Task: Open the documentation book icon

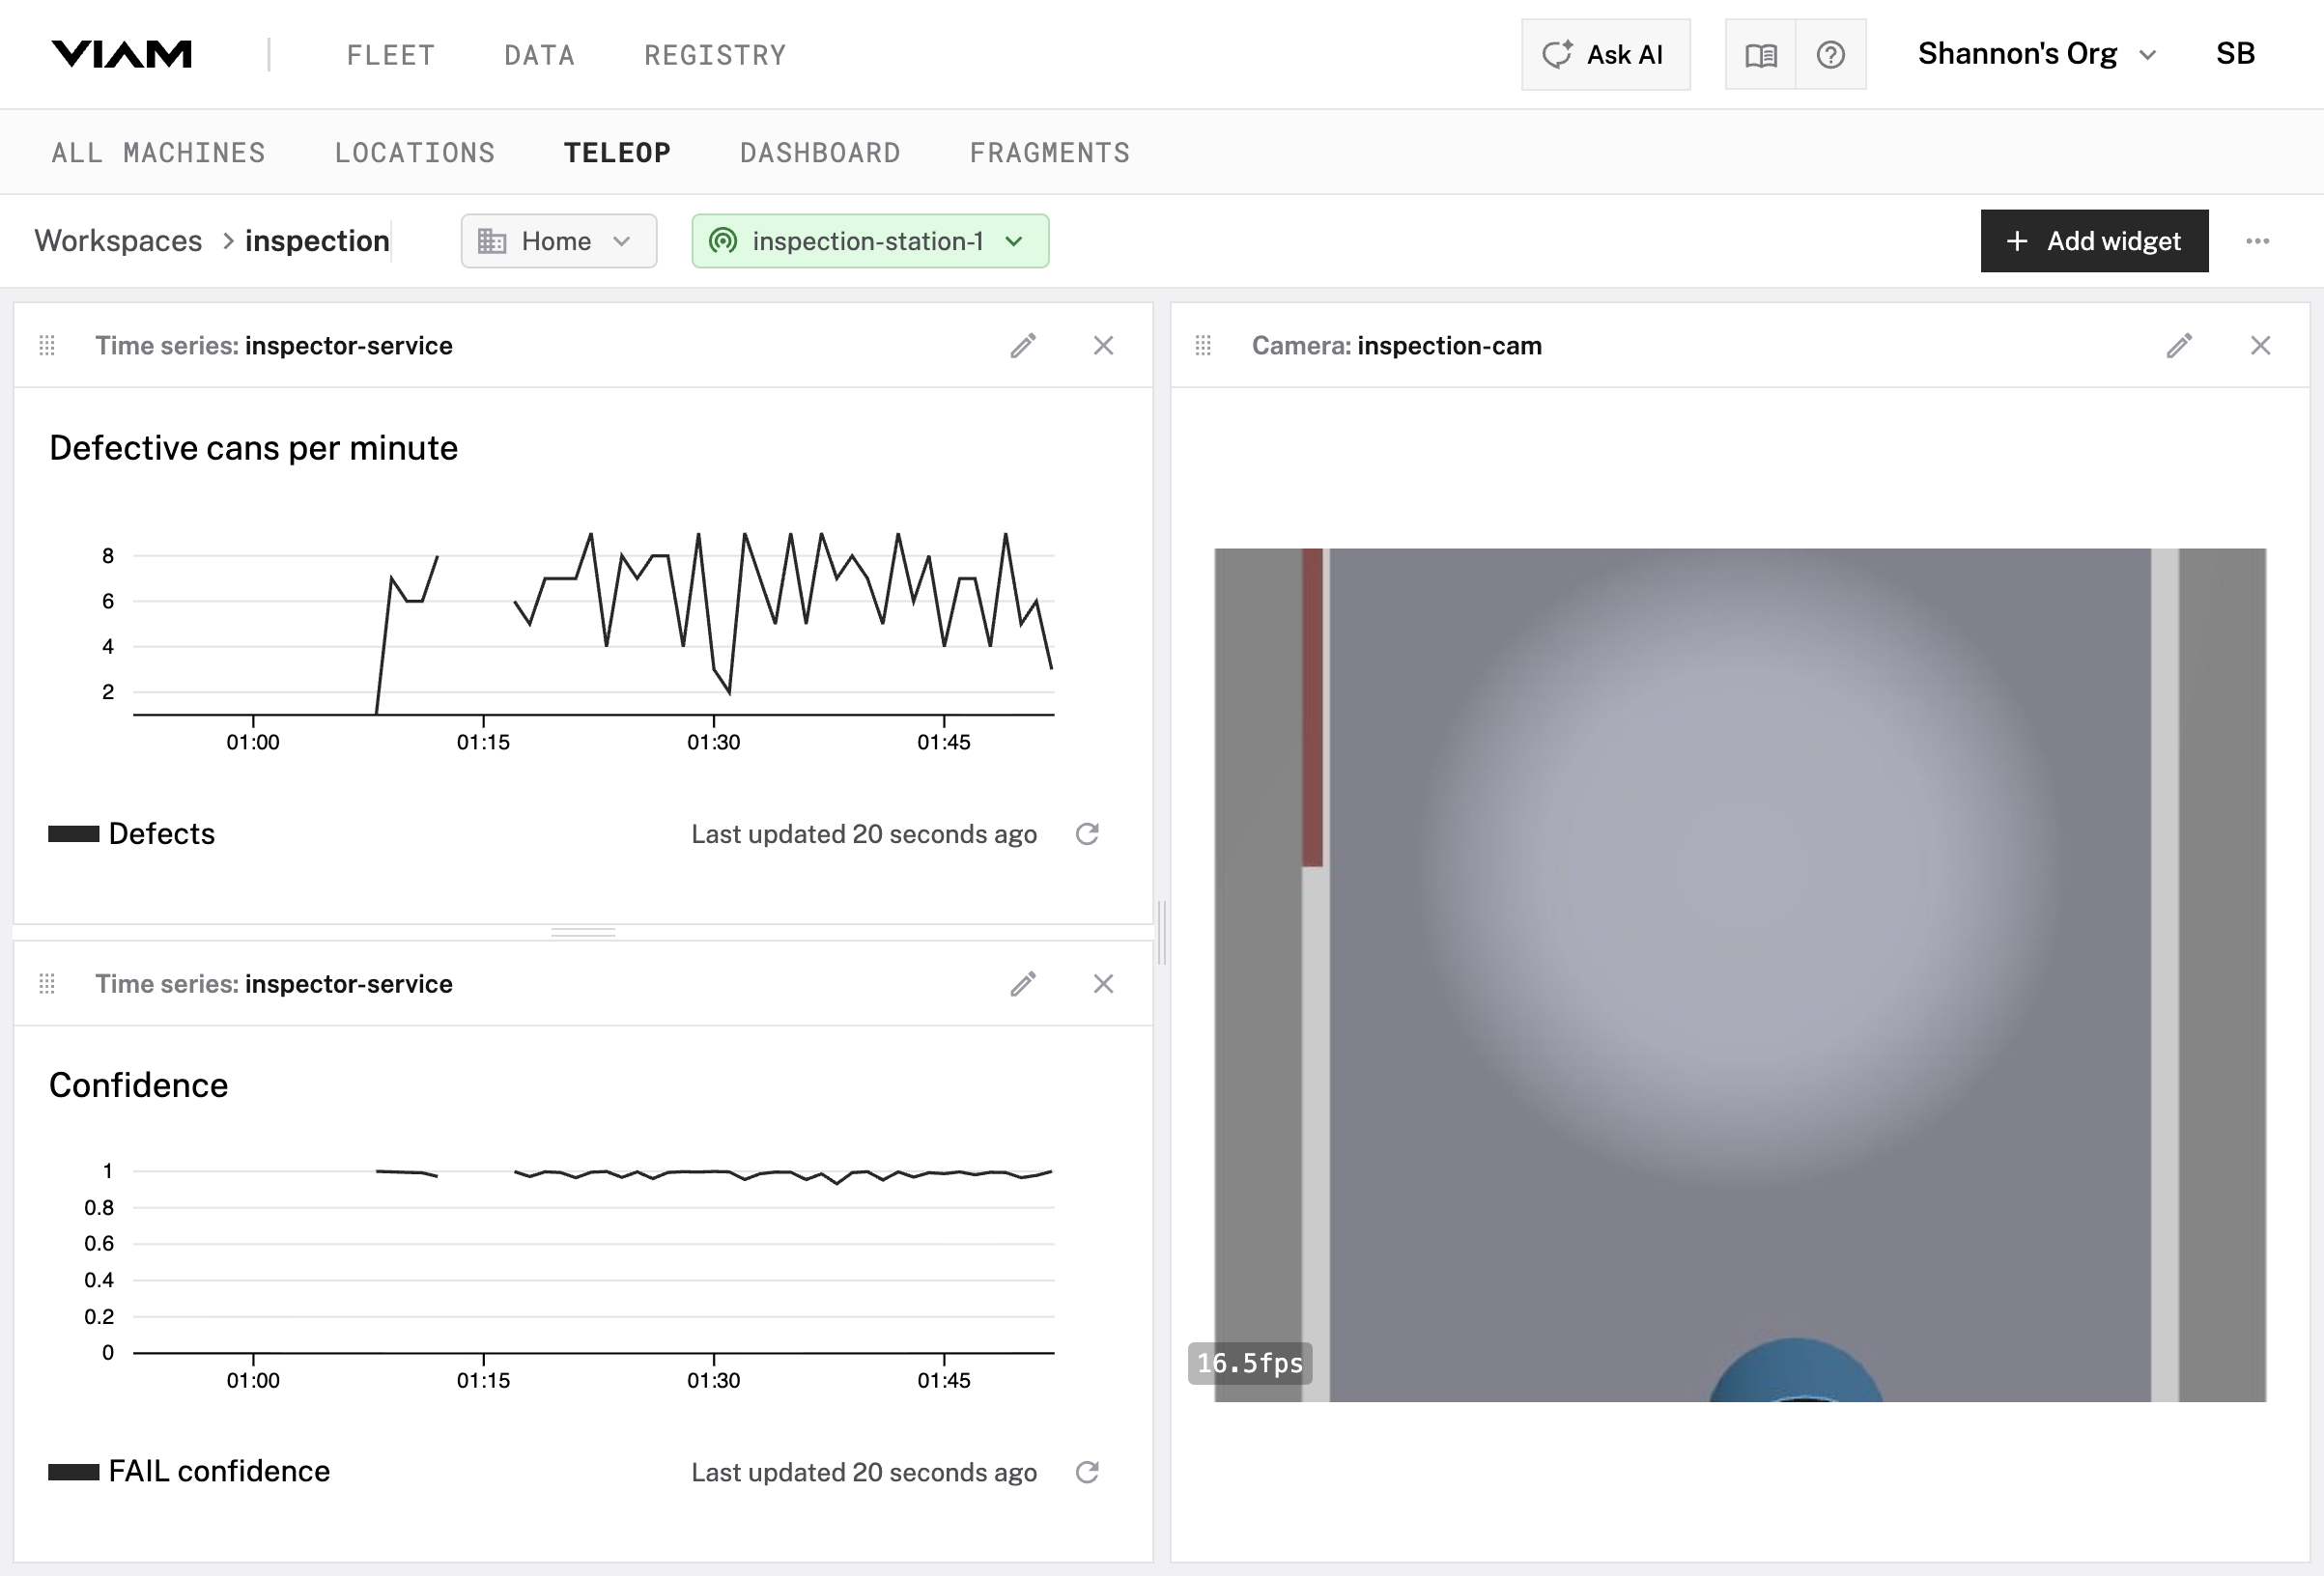Action: click(x=1762, y=54)
